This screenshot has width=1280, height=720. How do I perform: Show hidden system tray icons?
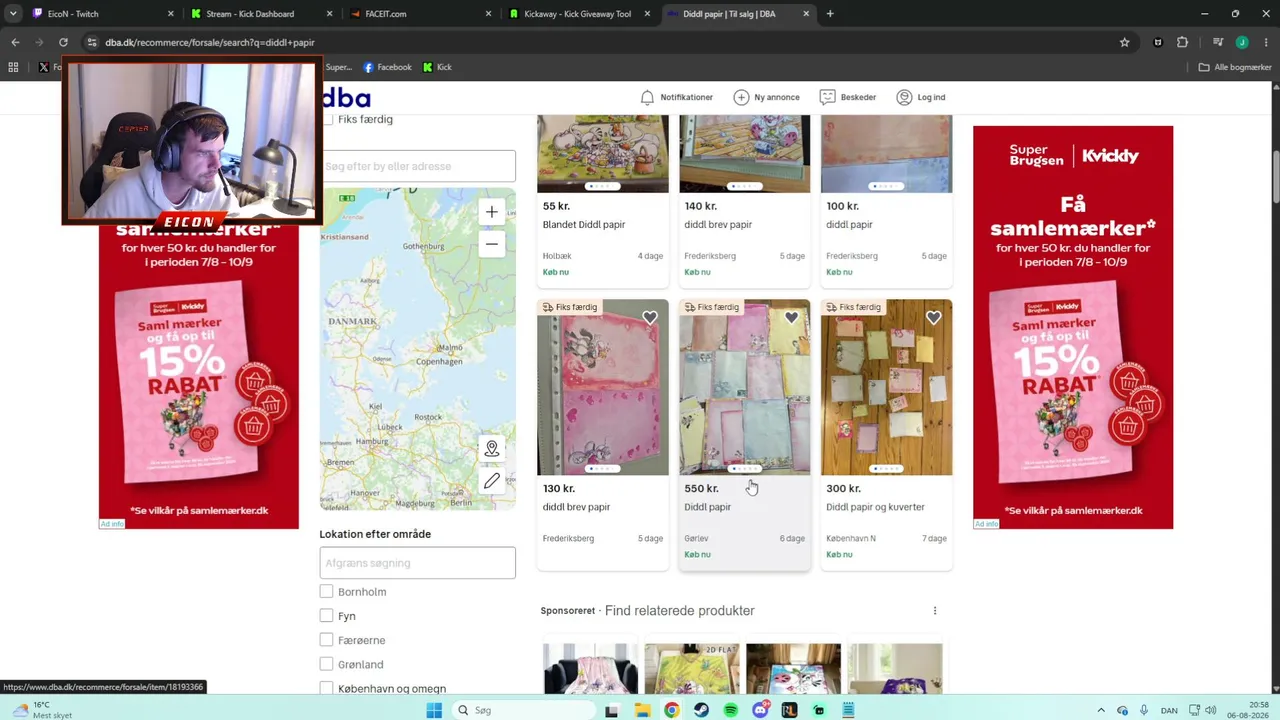1101,710
